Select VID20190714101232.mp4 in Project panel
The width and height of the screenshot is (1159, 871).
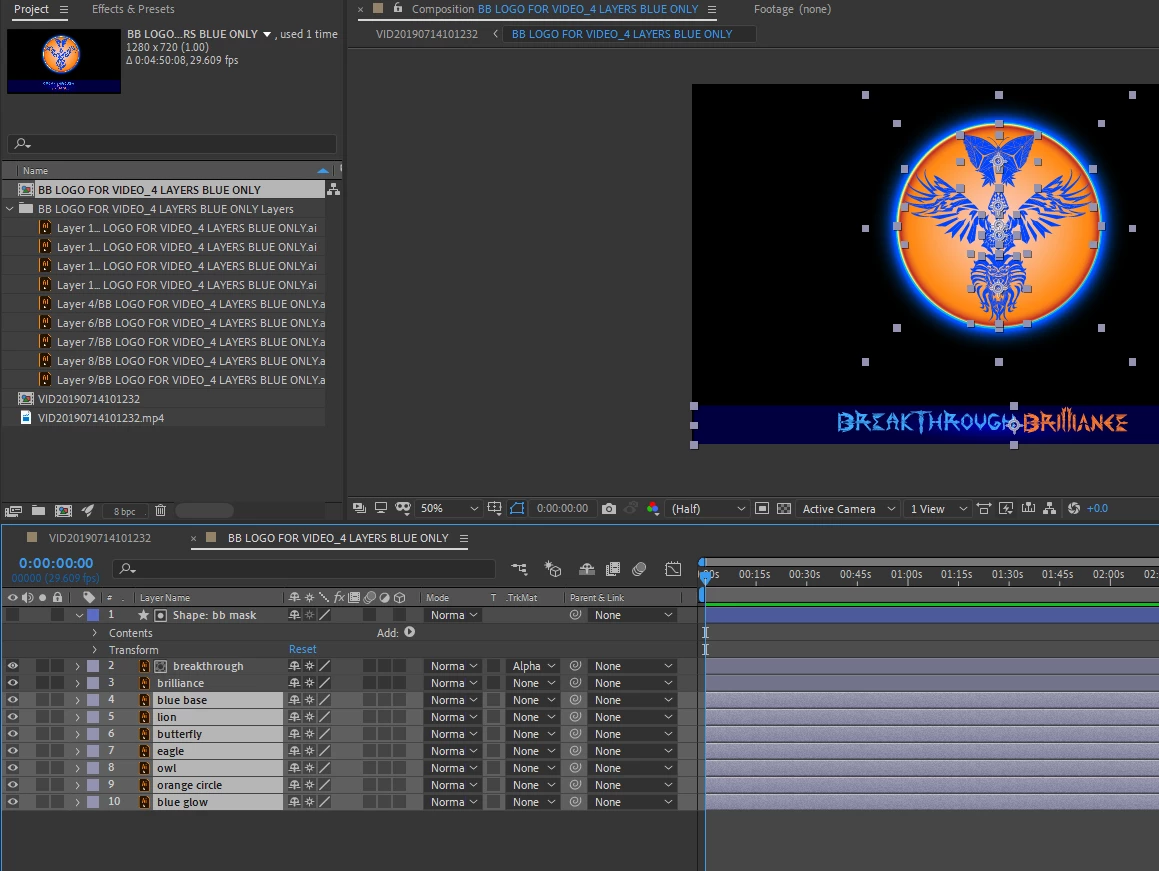[x=101, y=418]
